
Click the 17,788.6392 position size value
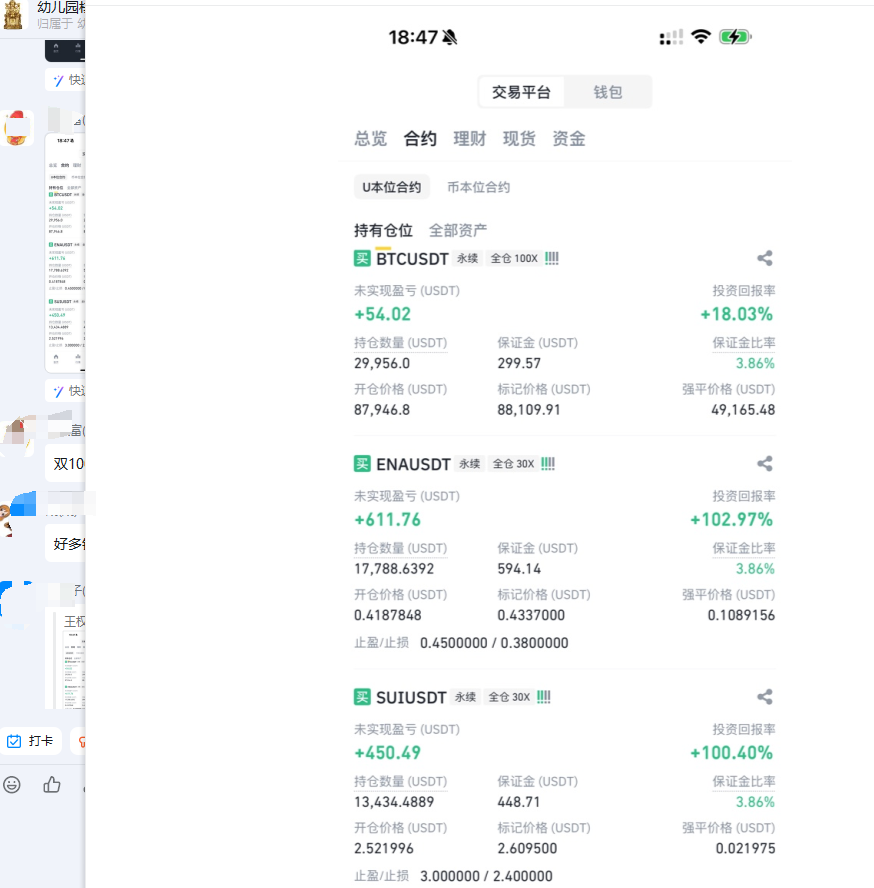click(394, 569)
